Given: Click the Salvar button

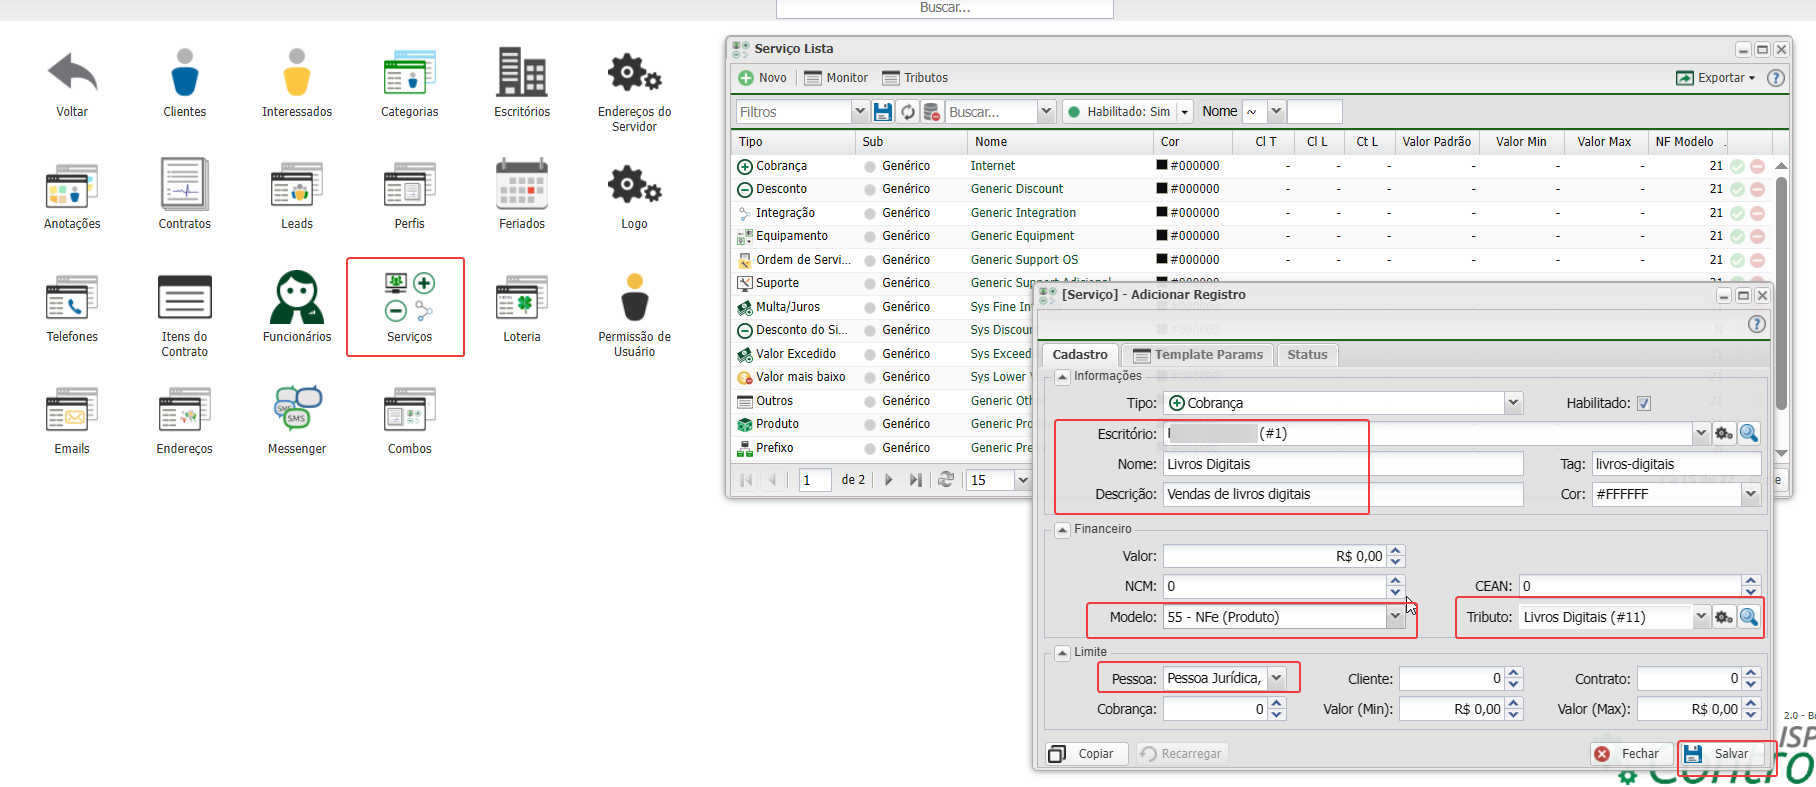Looking at the screenshot, I should click(x=1722, y=754).
